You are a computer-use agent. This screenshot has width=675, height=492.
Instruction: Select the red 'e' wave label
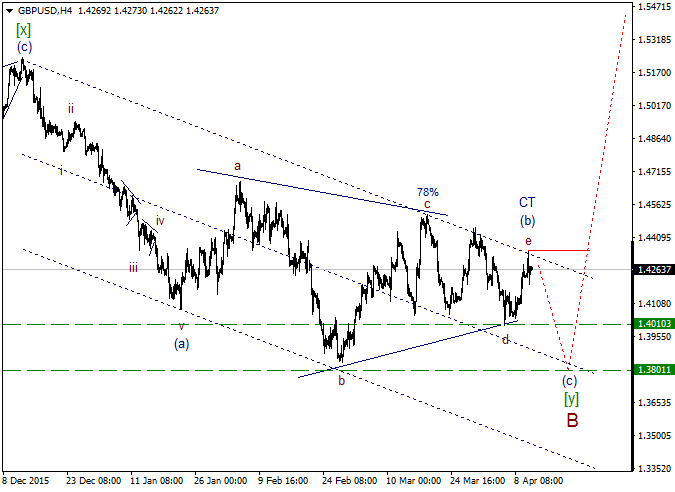528,241
